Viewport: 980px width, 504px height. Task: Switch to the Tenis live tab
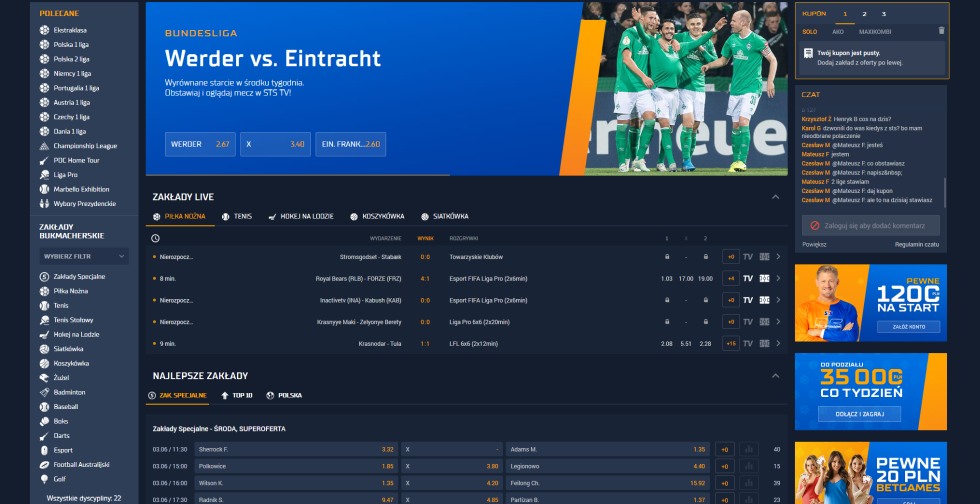point(237,216)
